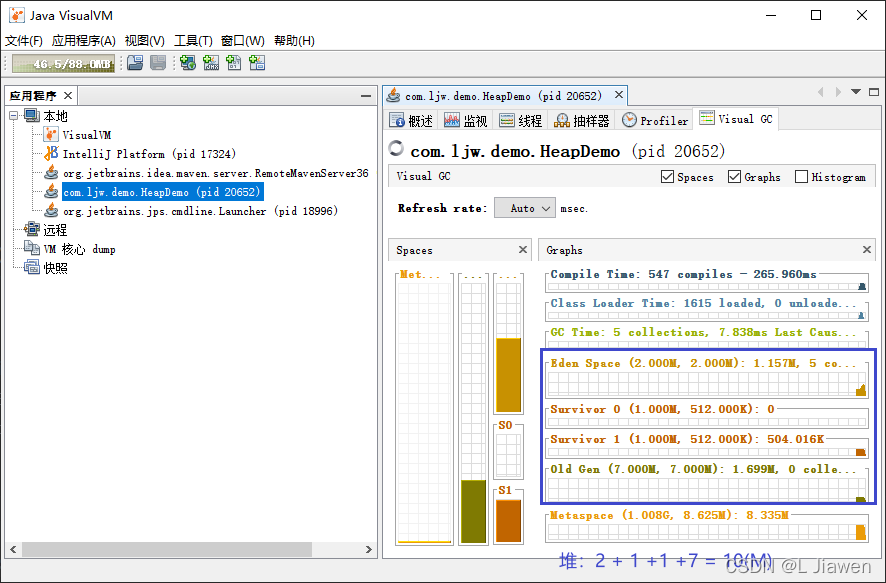Viewport: 886px width, 583px height.
Task: Activate the com.ljw.demo.HeapDemo document tab
Action: 503,96
